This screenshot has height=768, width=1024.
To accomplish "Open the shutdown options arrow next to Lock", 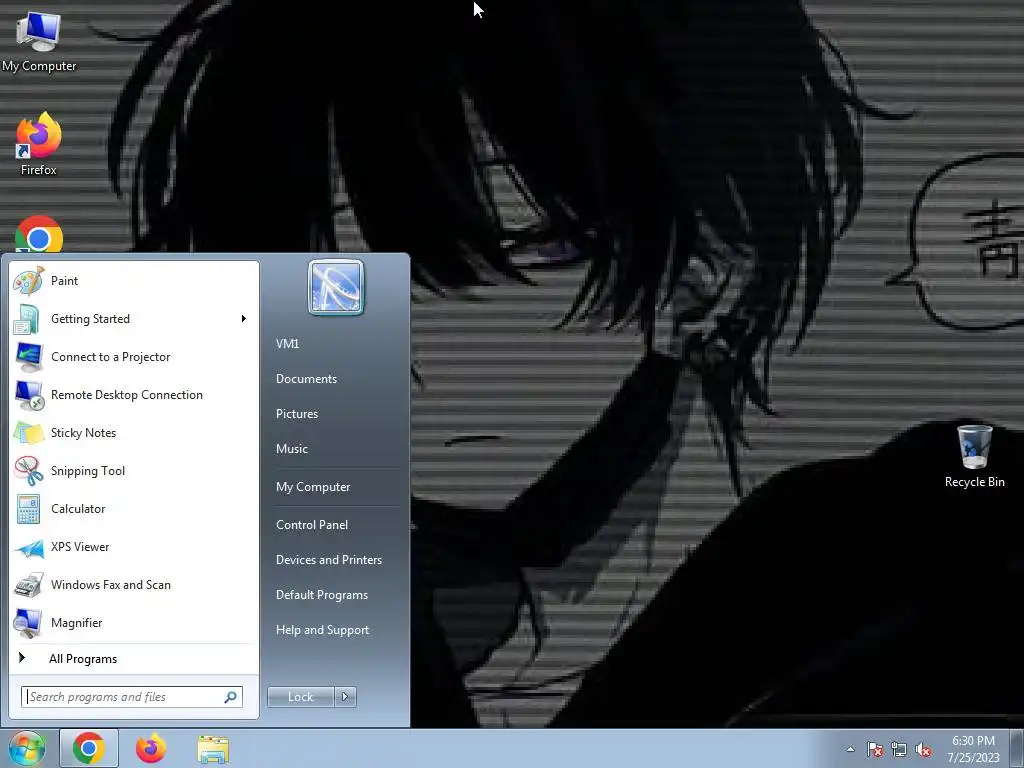I will (x=345, y=697).
